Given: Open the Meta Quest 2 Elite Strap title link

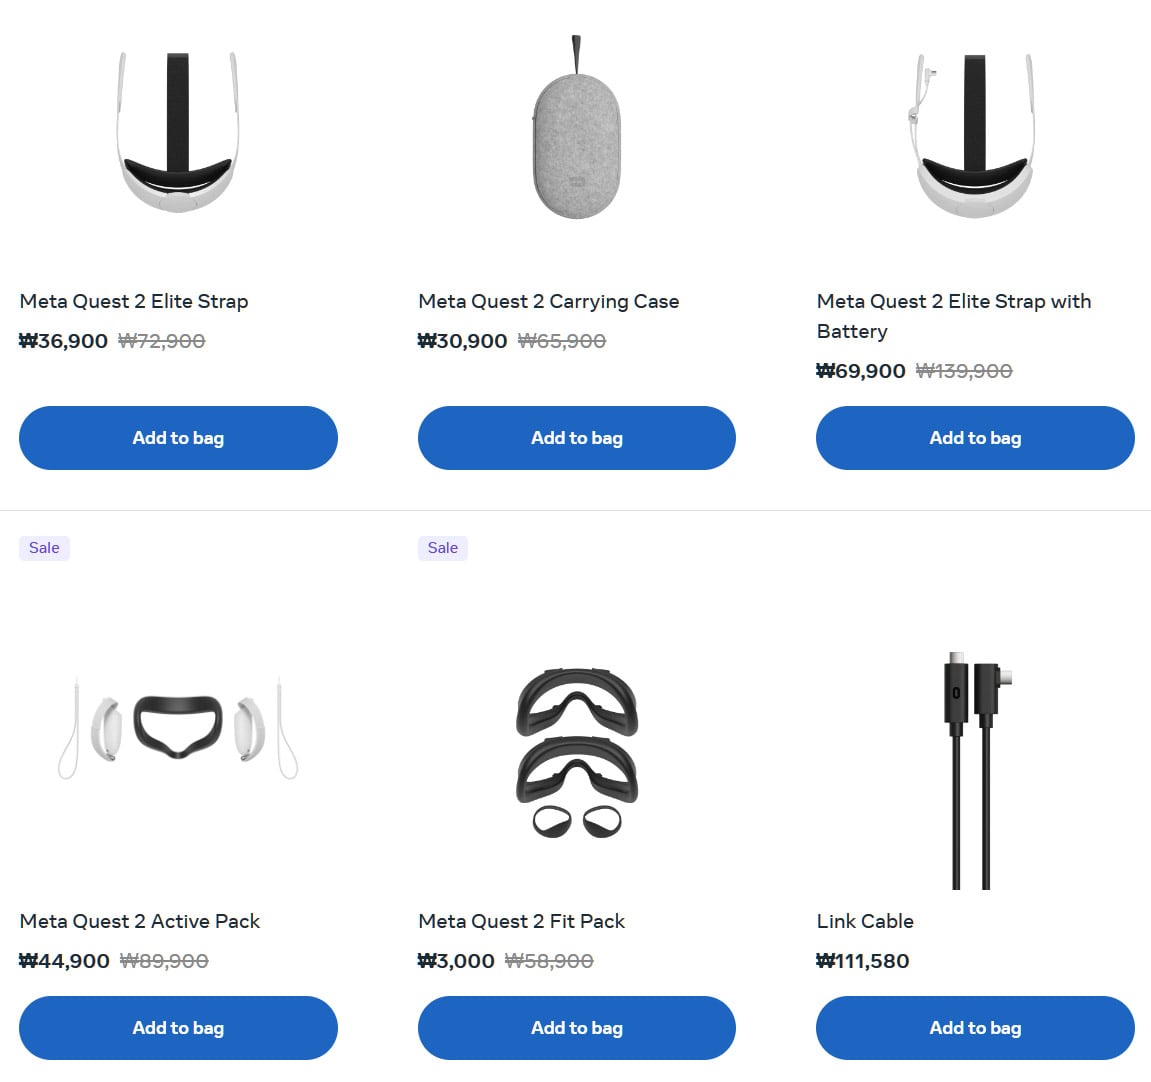Looking at the screenshot, I should (x=134, y=302).
